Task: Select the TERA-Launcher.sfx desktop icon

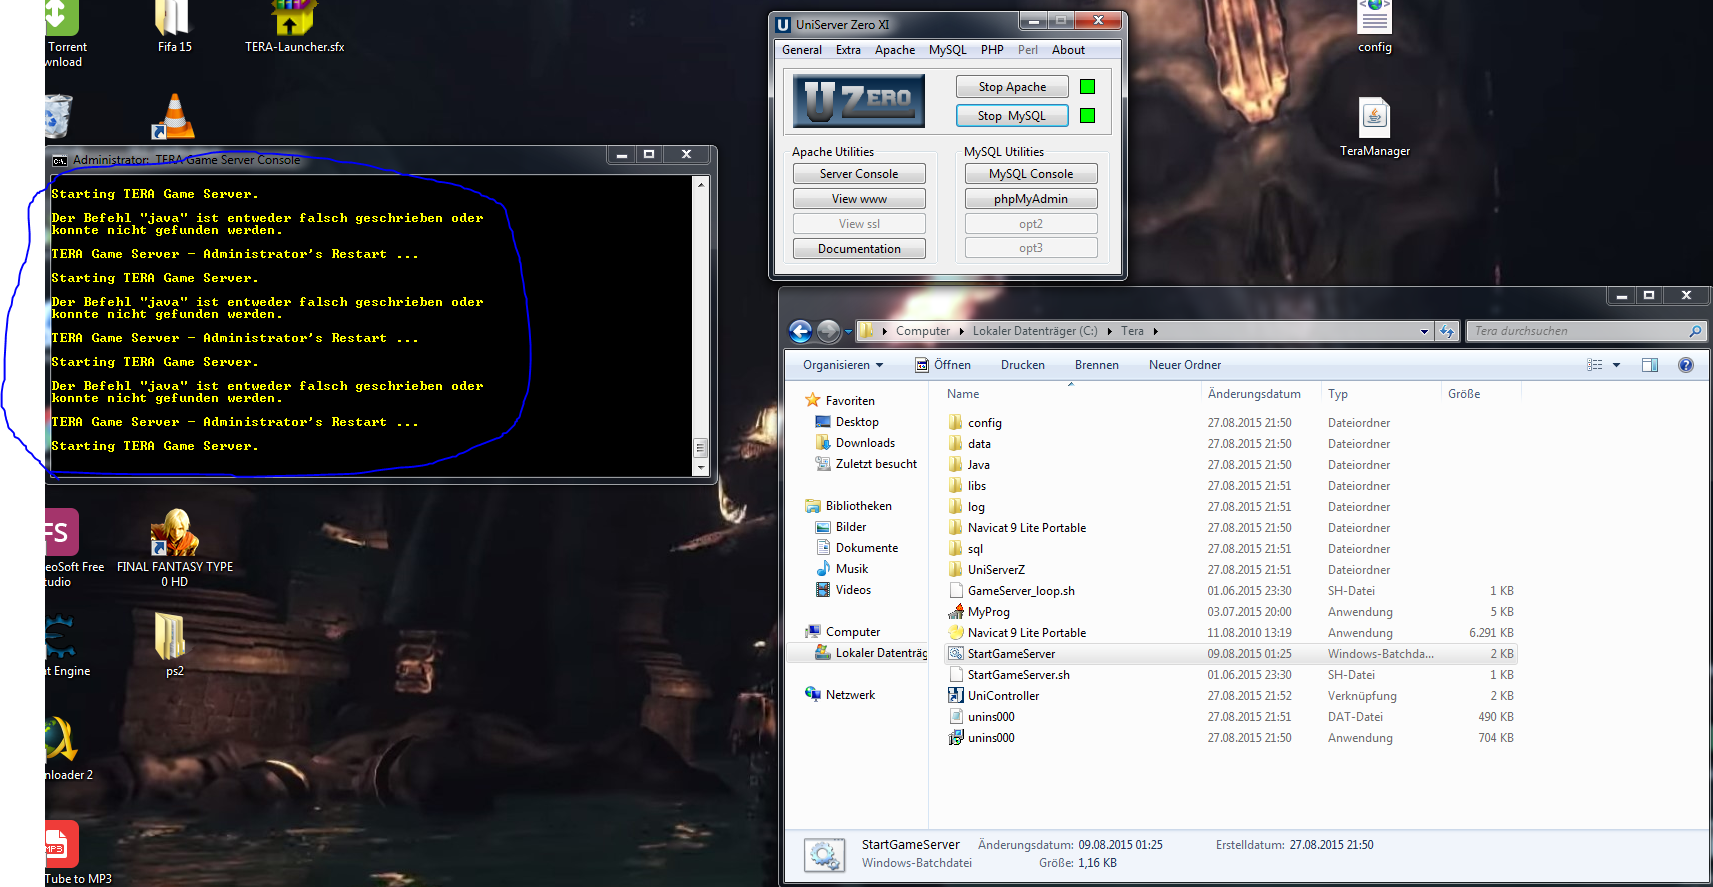Action: 294,18
